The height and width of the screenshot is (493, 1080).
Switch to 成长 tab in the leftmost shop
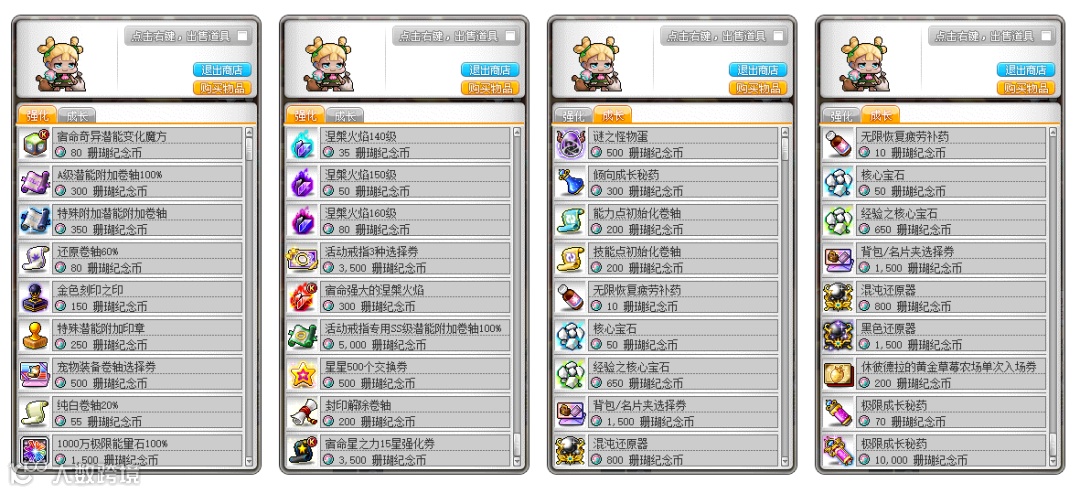pos(76,116)
